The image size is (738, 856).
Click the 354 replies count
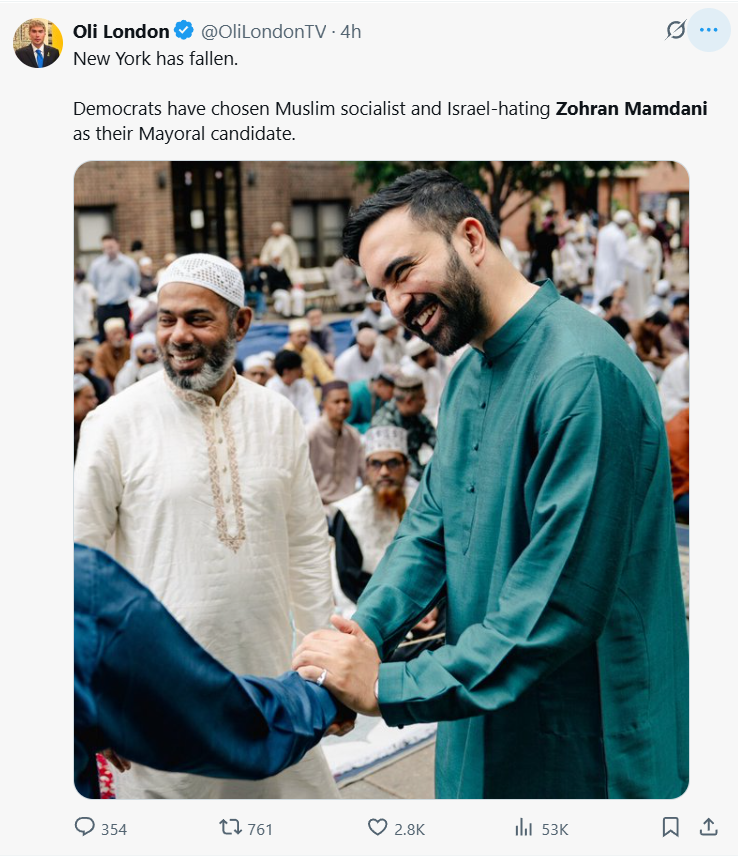click(114, 829)
